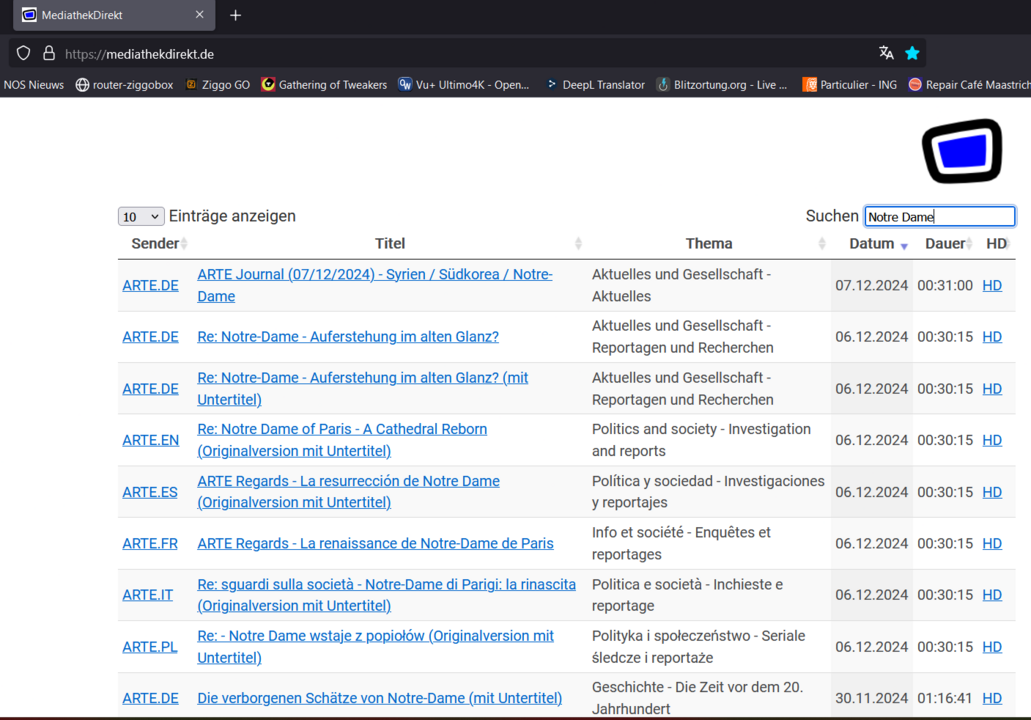
Task: Toggle sorting on the Sender column
Action: pyautogui.click(x=156, y=243)
